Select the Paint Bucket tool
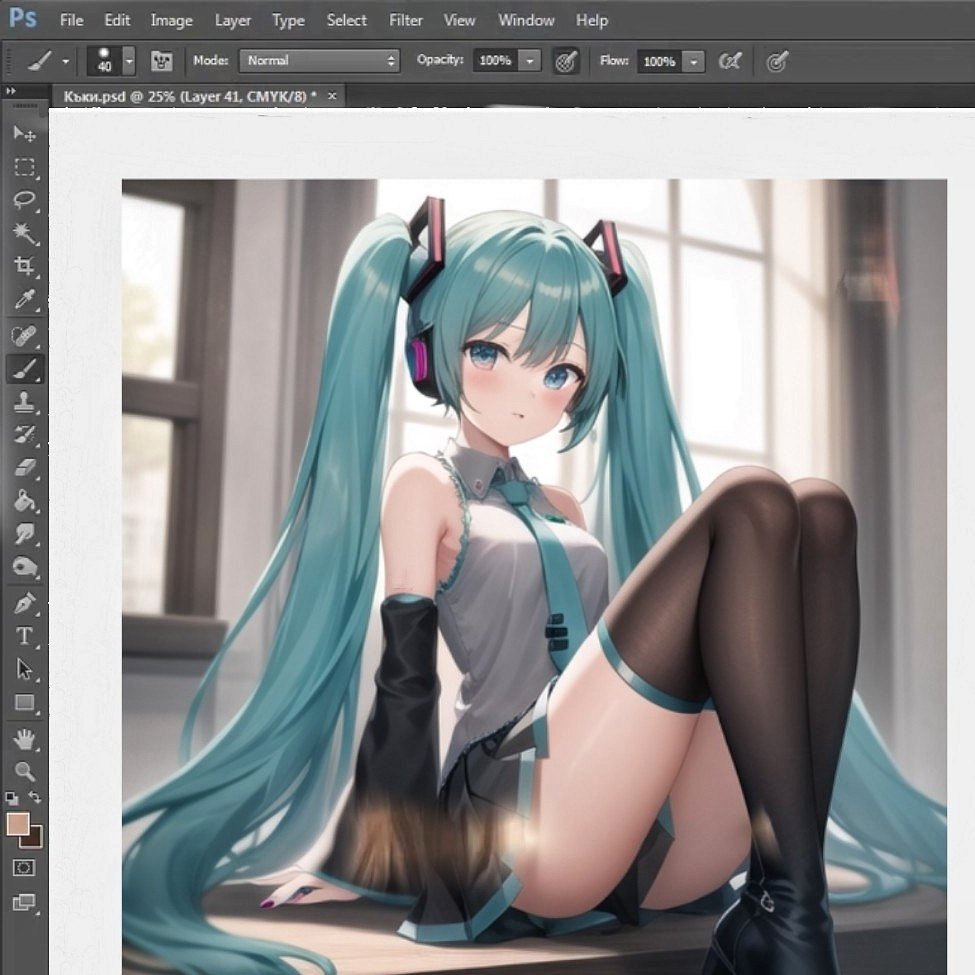Image resolution: width=975 pixels, height=975 pixels. click(x=25, y=501)
